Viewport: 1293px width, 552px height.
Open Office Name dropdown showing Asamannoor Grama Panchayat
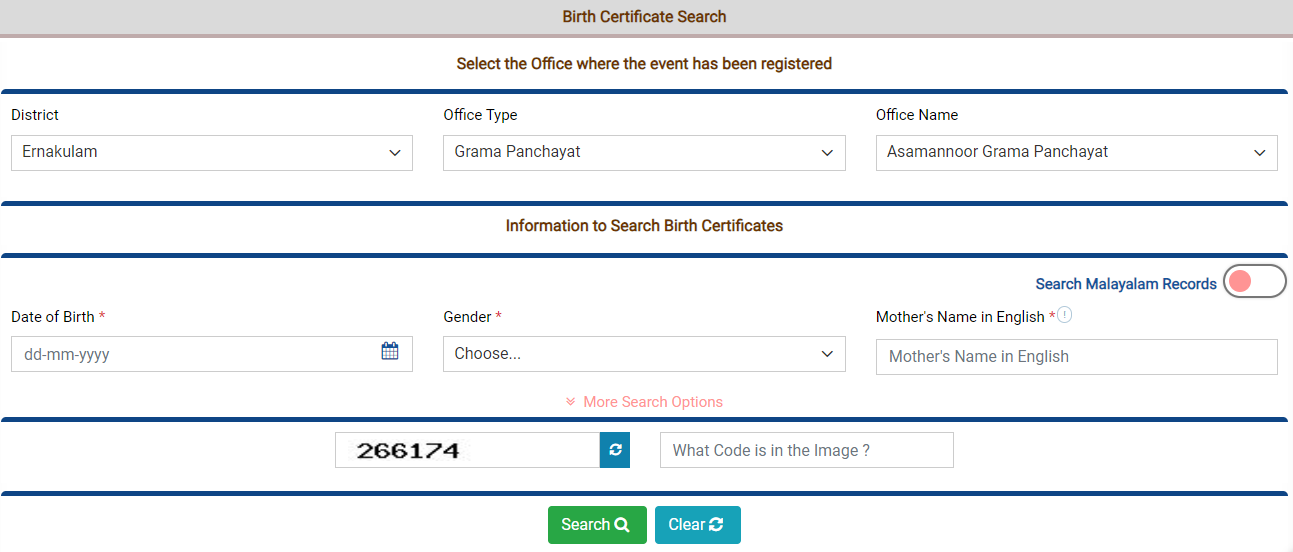1077,153
